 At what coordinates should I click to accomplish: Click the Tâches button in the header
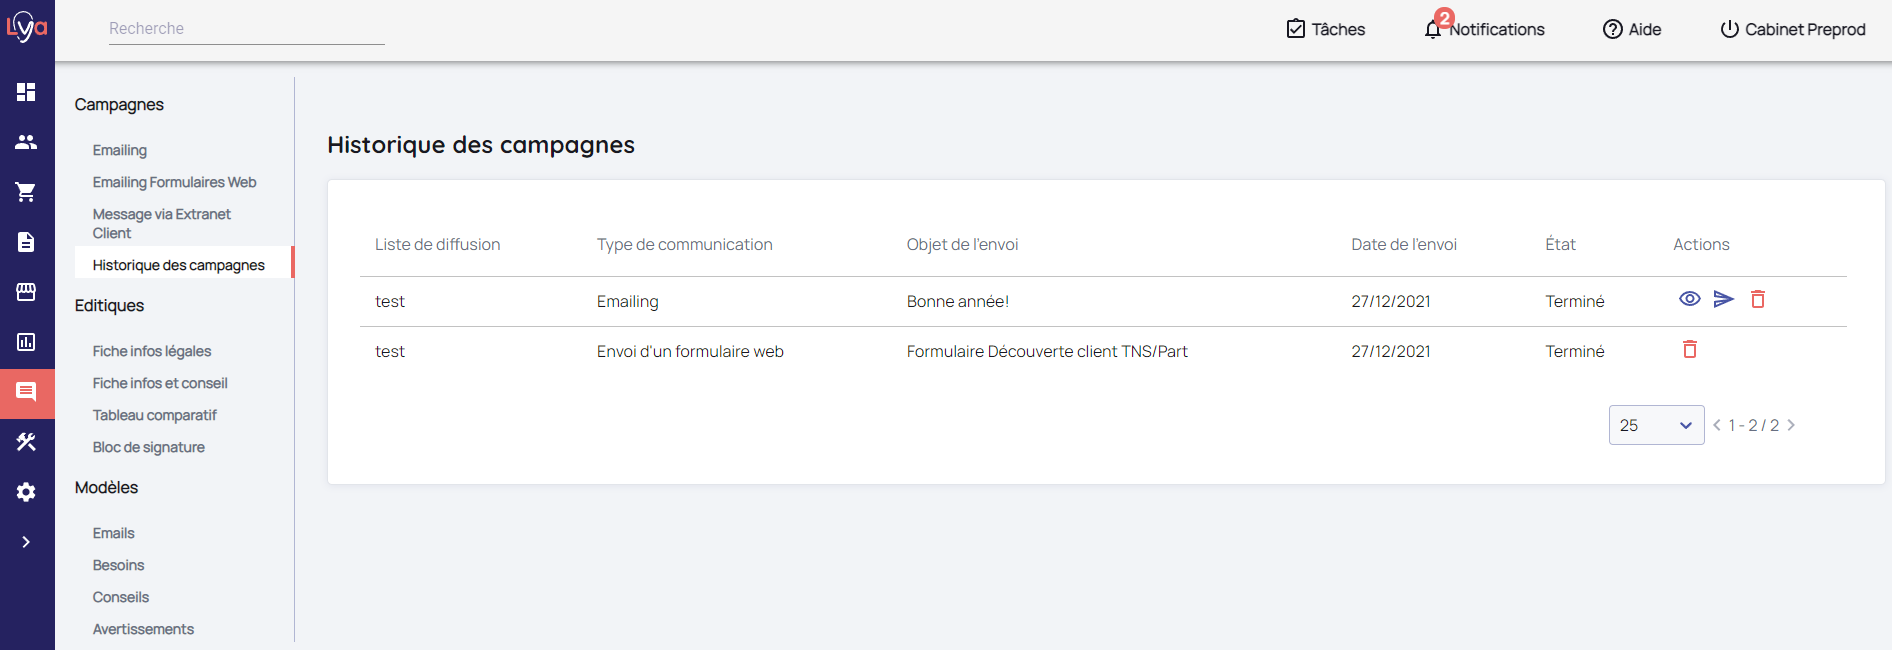point(1325,29)
